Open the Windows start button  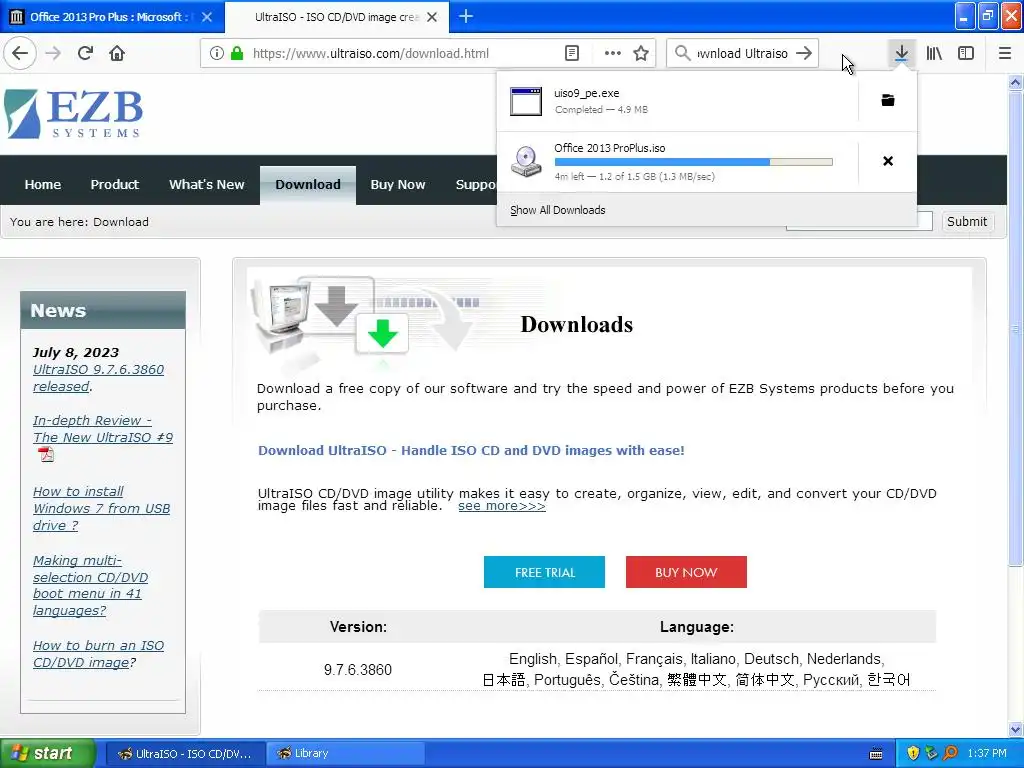coord(48,754)
